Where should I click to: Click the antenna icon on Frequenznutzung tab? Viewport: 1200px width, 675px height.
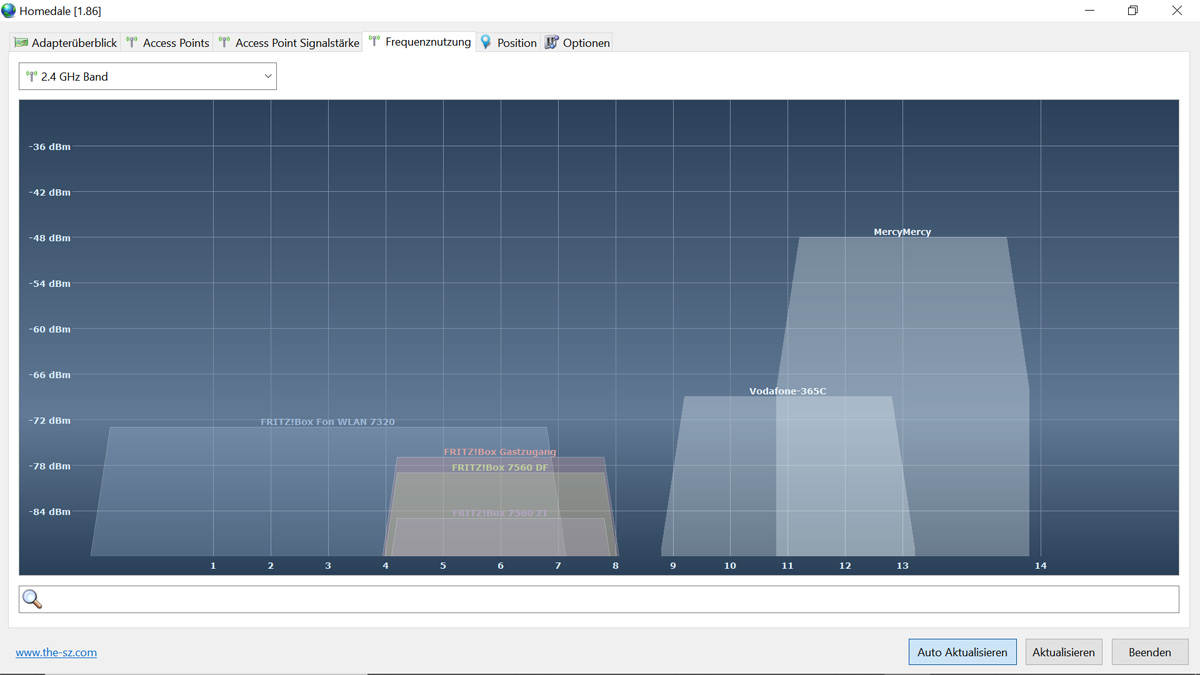click(374, 42)
